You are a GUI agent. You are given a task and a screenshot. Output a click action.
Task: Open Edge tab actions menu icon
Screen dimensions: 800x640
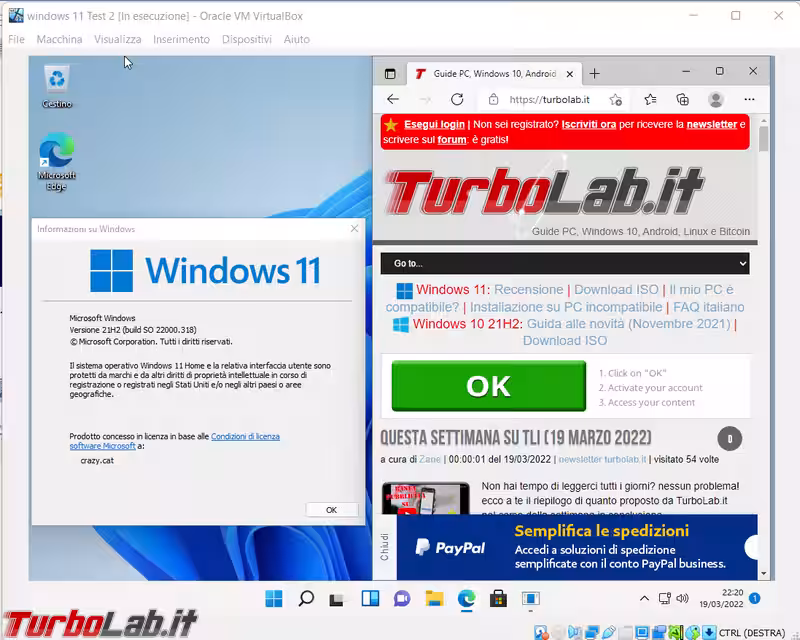[x=390, y=74]
